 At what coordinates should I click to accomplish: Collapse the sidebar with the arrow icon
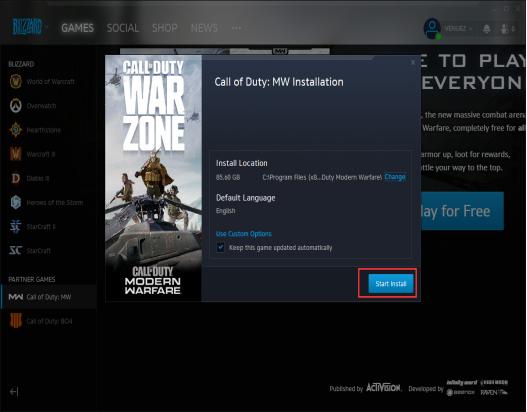[14, 392]
